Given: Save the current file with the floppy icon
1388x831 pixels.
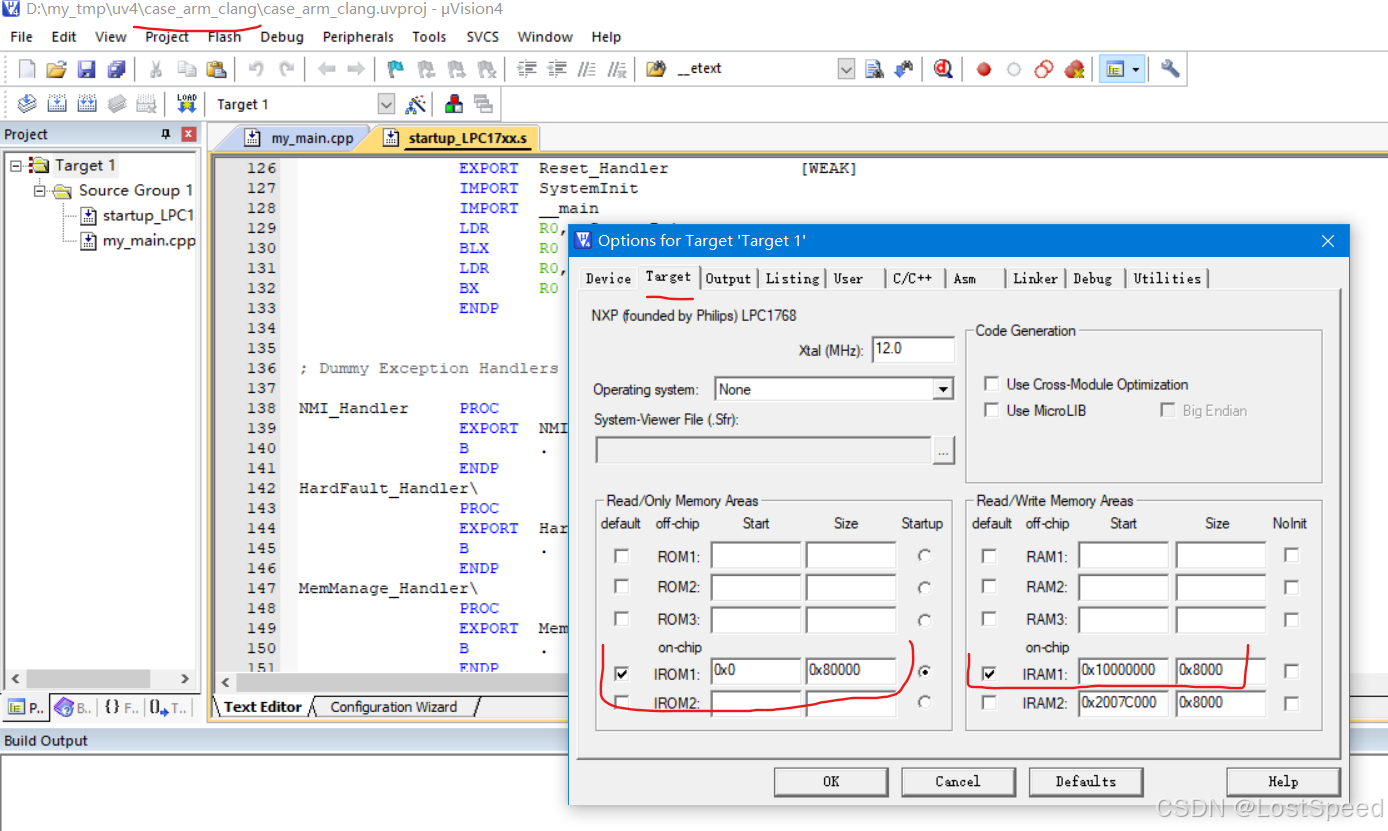Looking at the screenshot, I should tap(86, 69).
